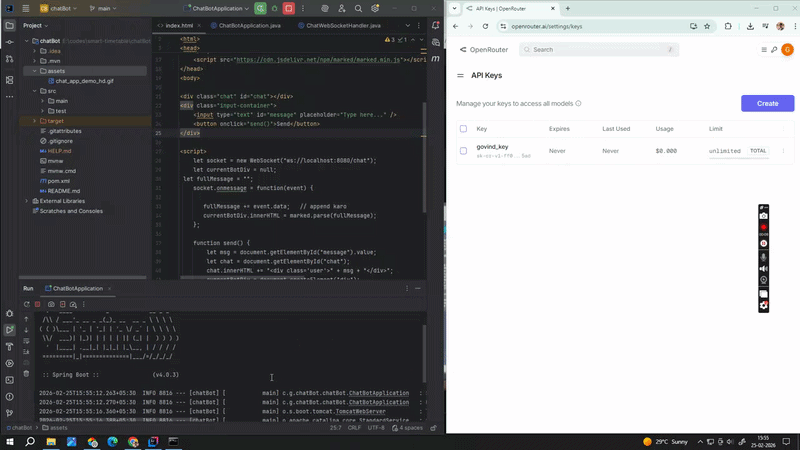Bookmark this page star icon in Chrome
The width and height of the screenshot is (800, 450).
707,27
